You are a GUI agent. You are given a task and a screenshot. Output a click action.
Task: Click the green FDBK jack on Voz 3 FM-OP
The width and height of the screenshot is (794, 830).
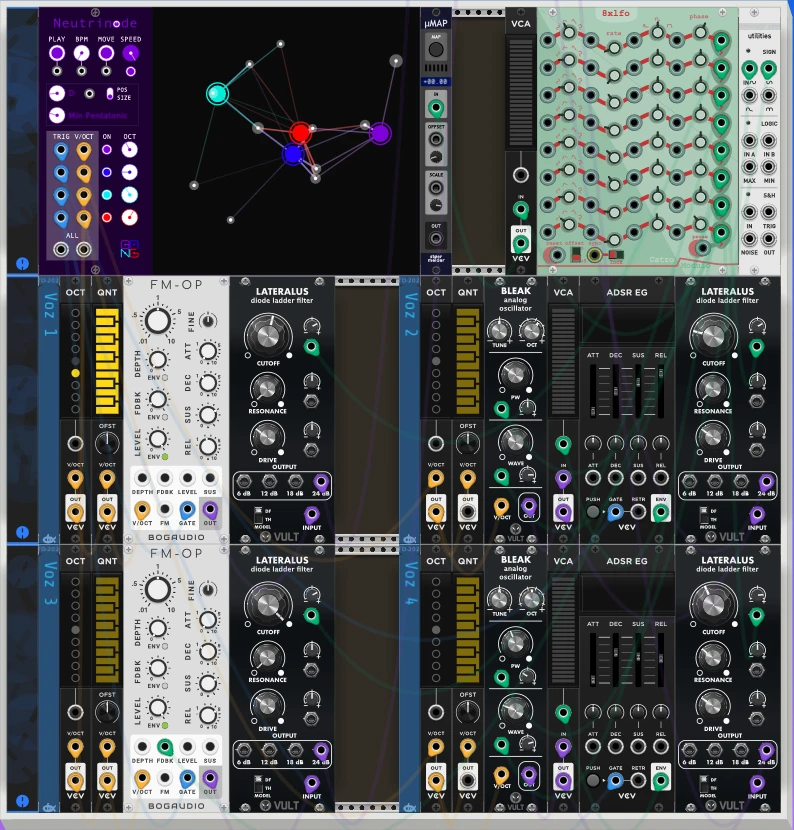[x=165, y=747]
